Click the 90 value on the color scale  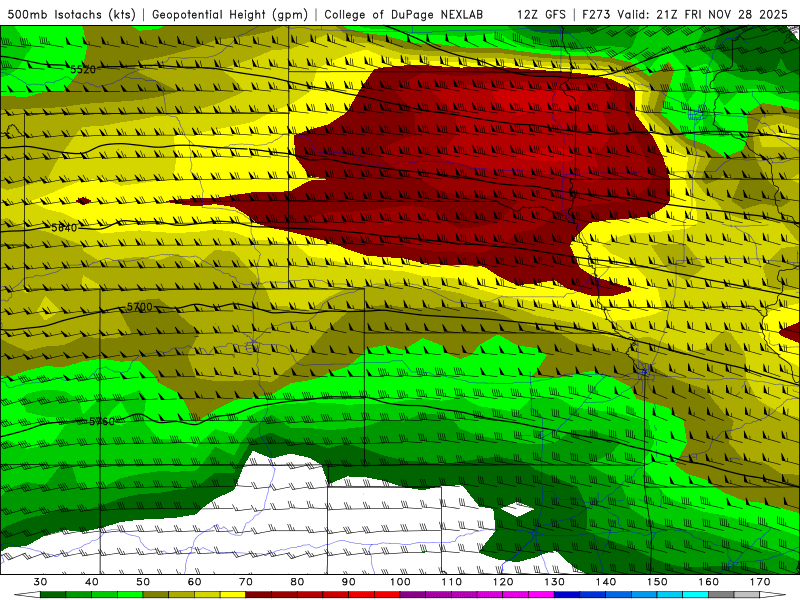point(348,582)
